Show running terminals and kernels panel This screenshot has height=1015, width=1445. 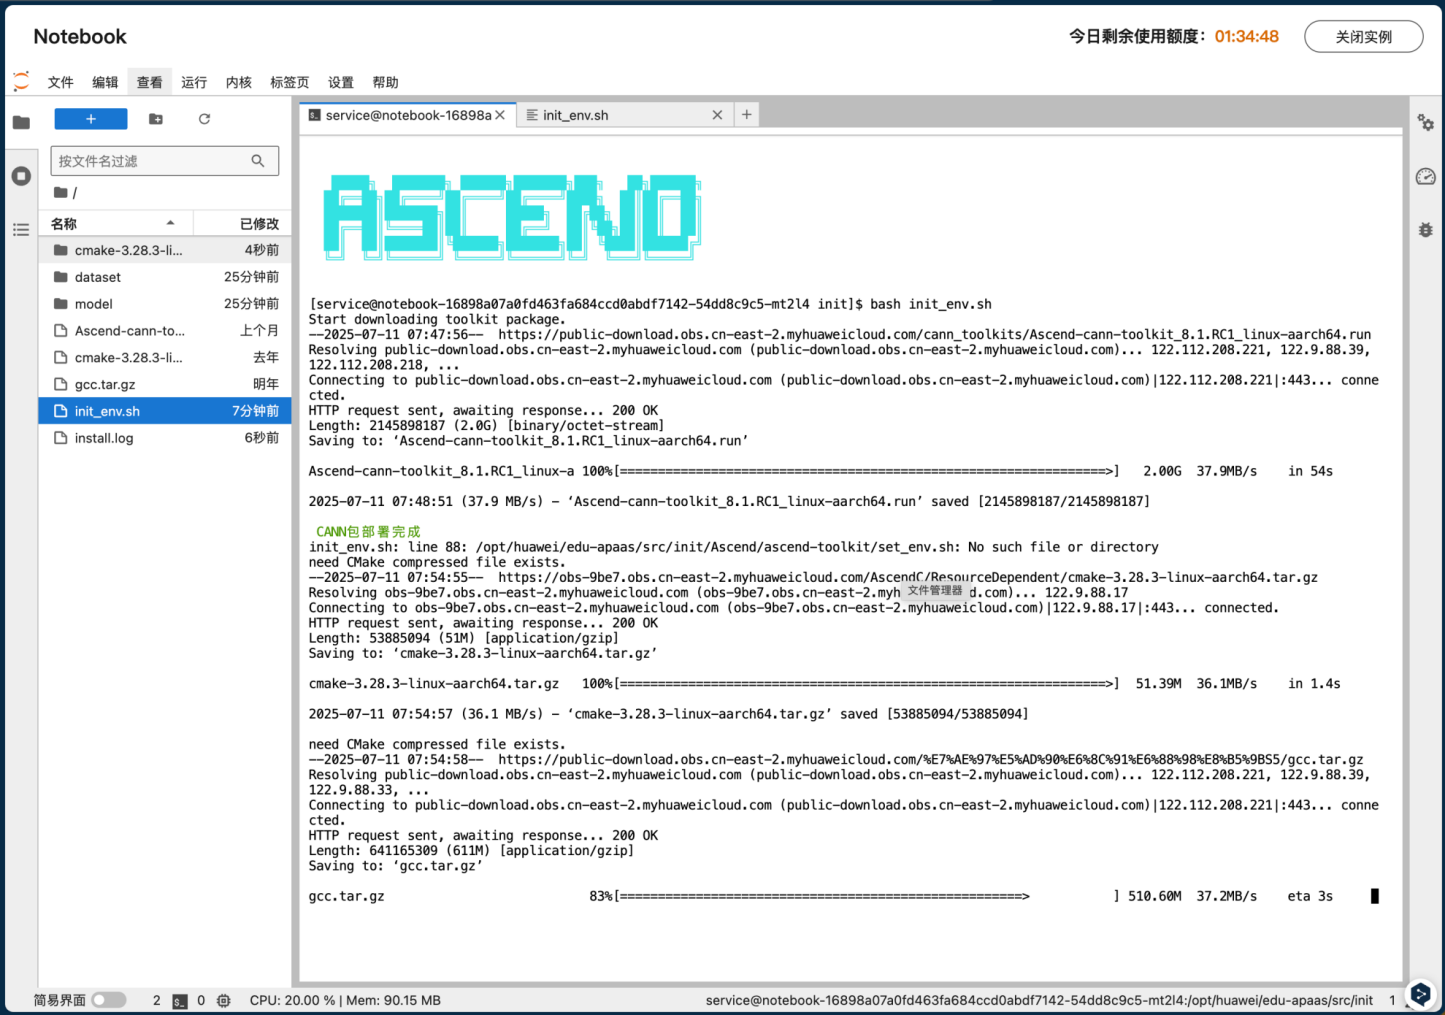[x=21, y=176]
